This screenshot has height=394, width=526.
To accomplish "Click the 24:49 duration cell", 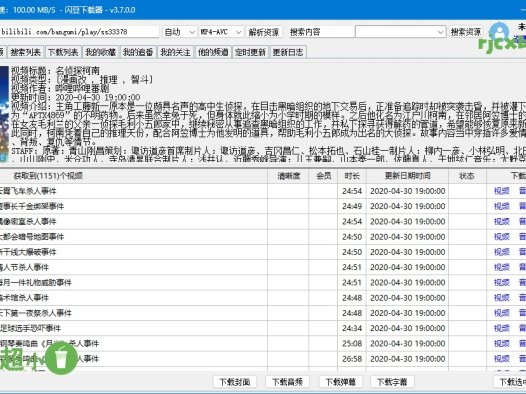I will 352,206.
